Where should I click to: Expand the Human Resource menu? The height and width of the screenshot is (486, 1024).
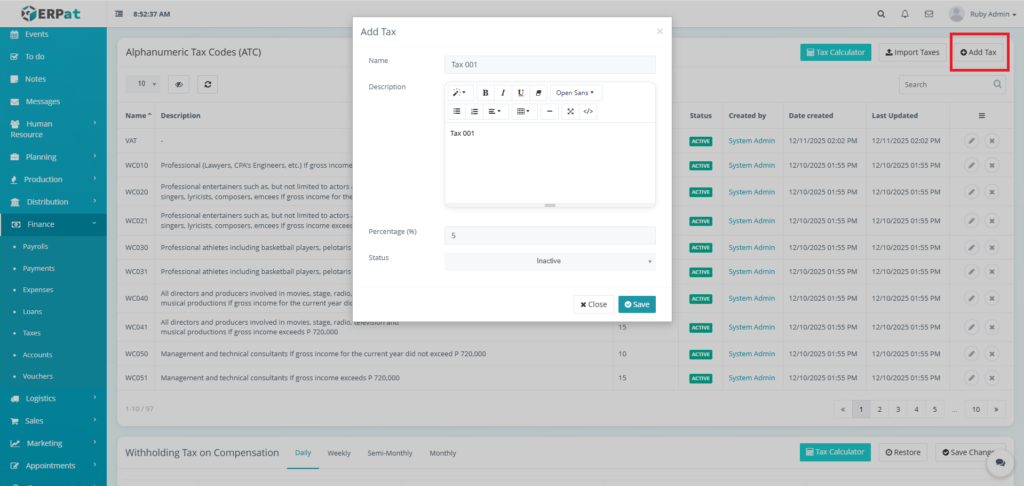(x=53, y=129)
